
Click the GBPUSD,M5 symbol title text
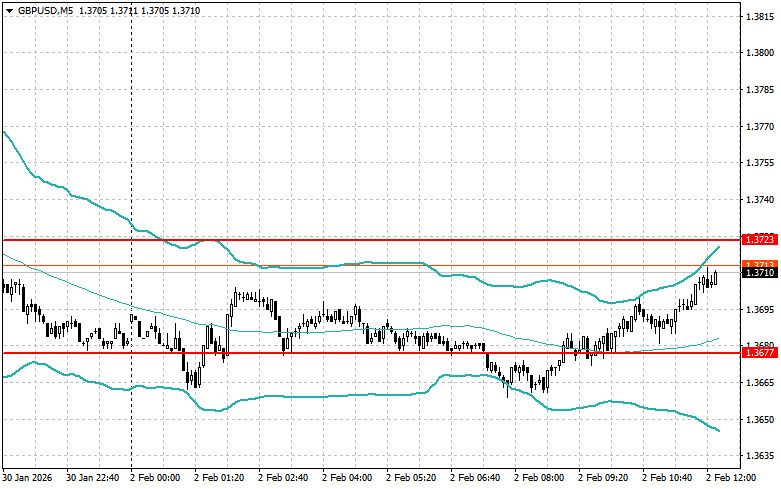click(x=46, y=10)
